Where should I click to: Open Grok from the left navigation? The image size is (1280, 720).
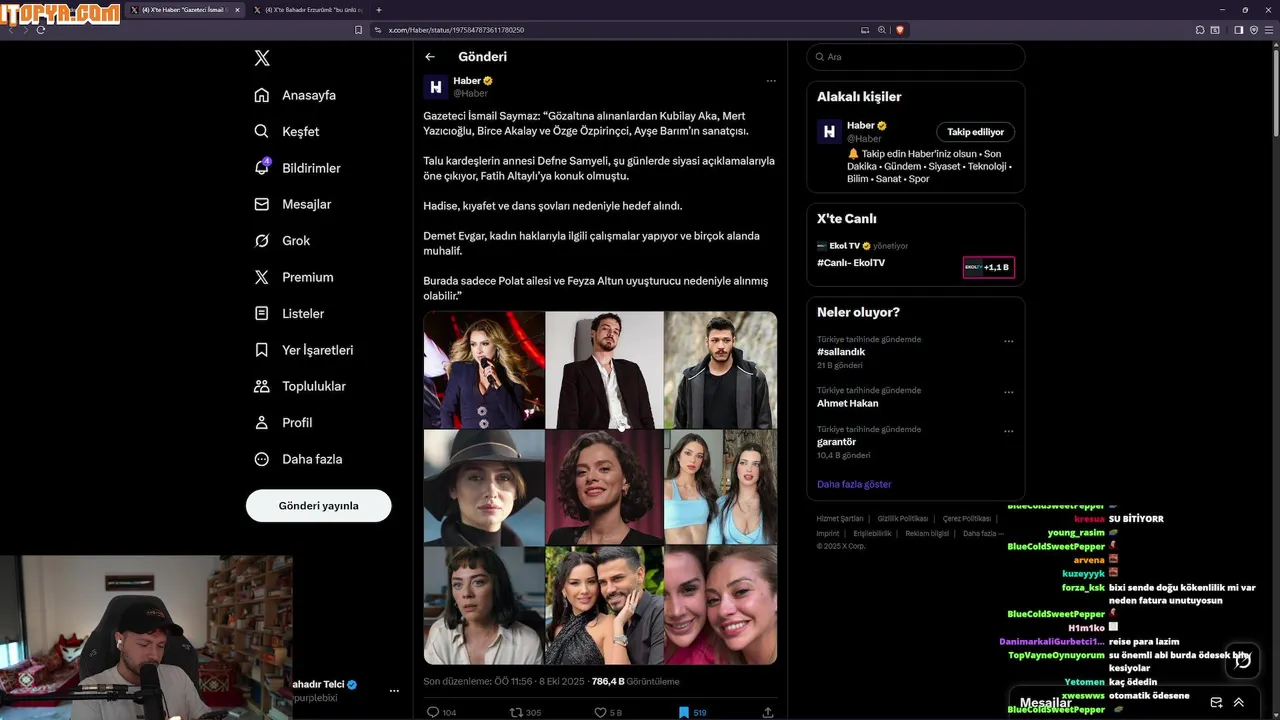[282, 240]
